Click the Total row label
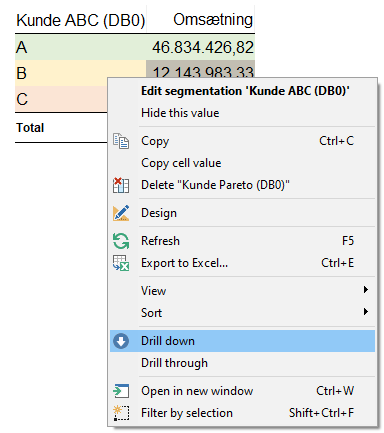This screenshot has height=433, width=384. point(30,128)
